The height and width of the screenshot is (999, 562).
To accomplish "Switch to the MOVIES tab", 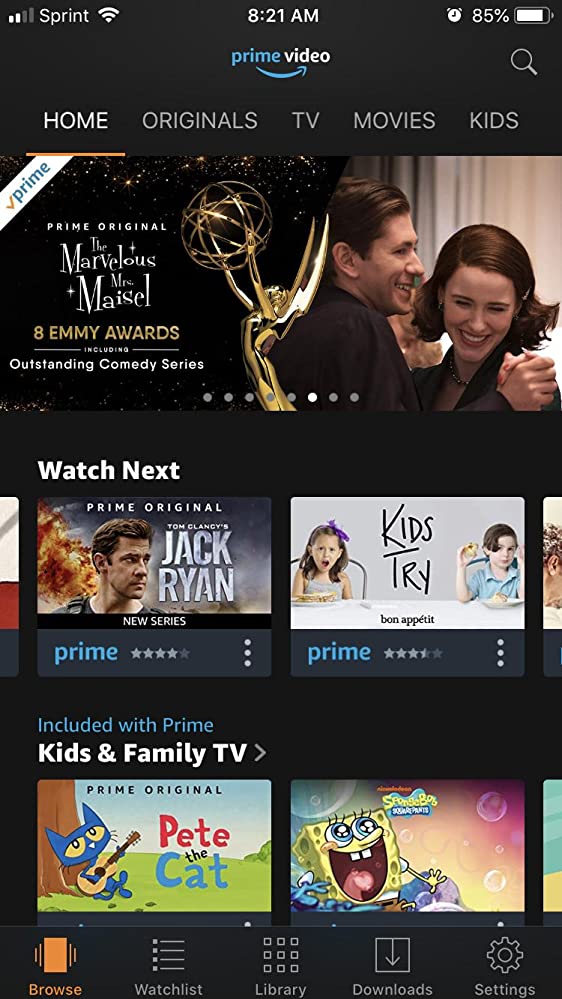I will pyautogui.click(x=394, y=120).
